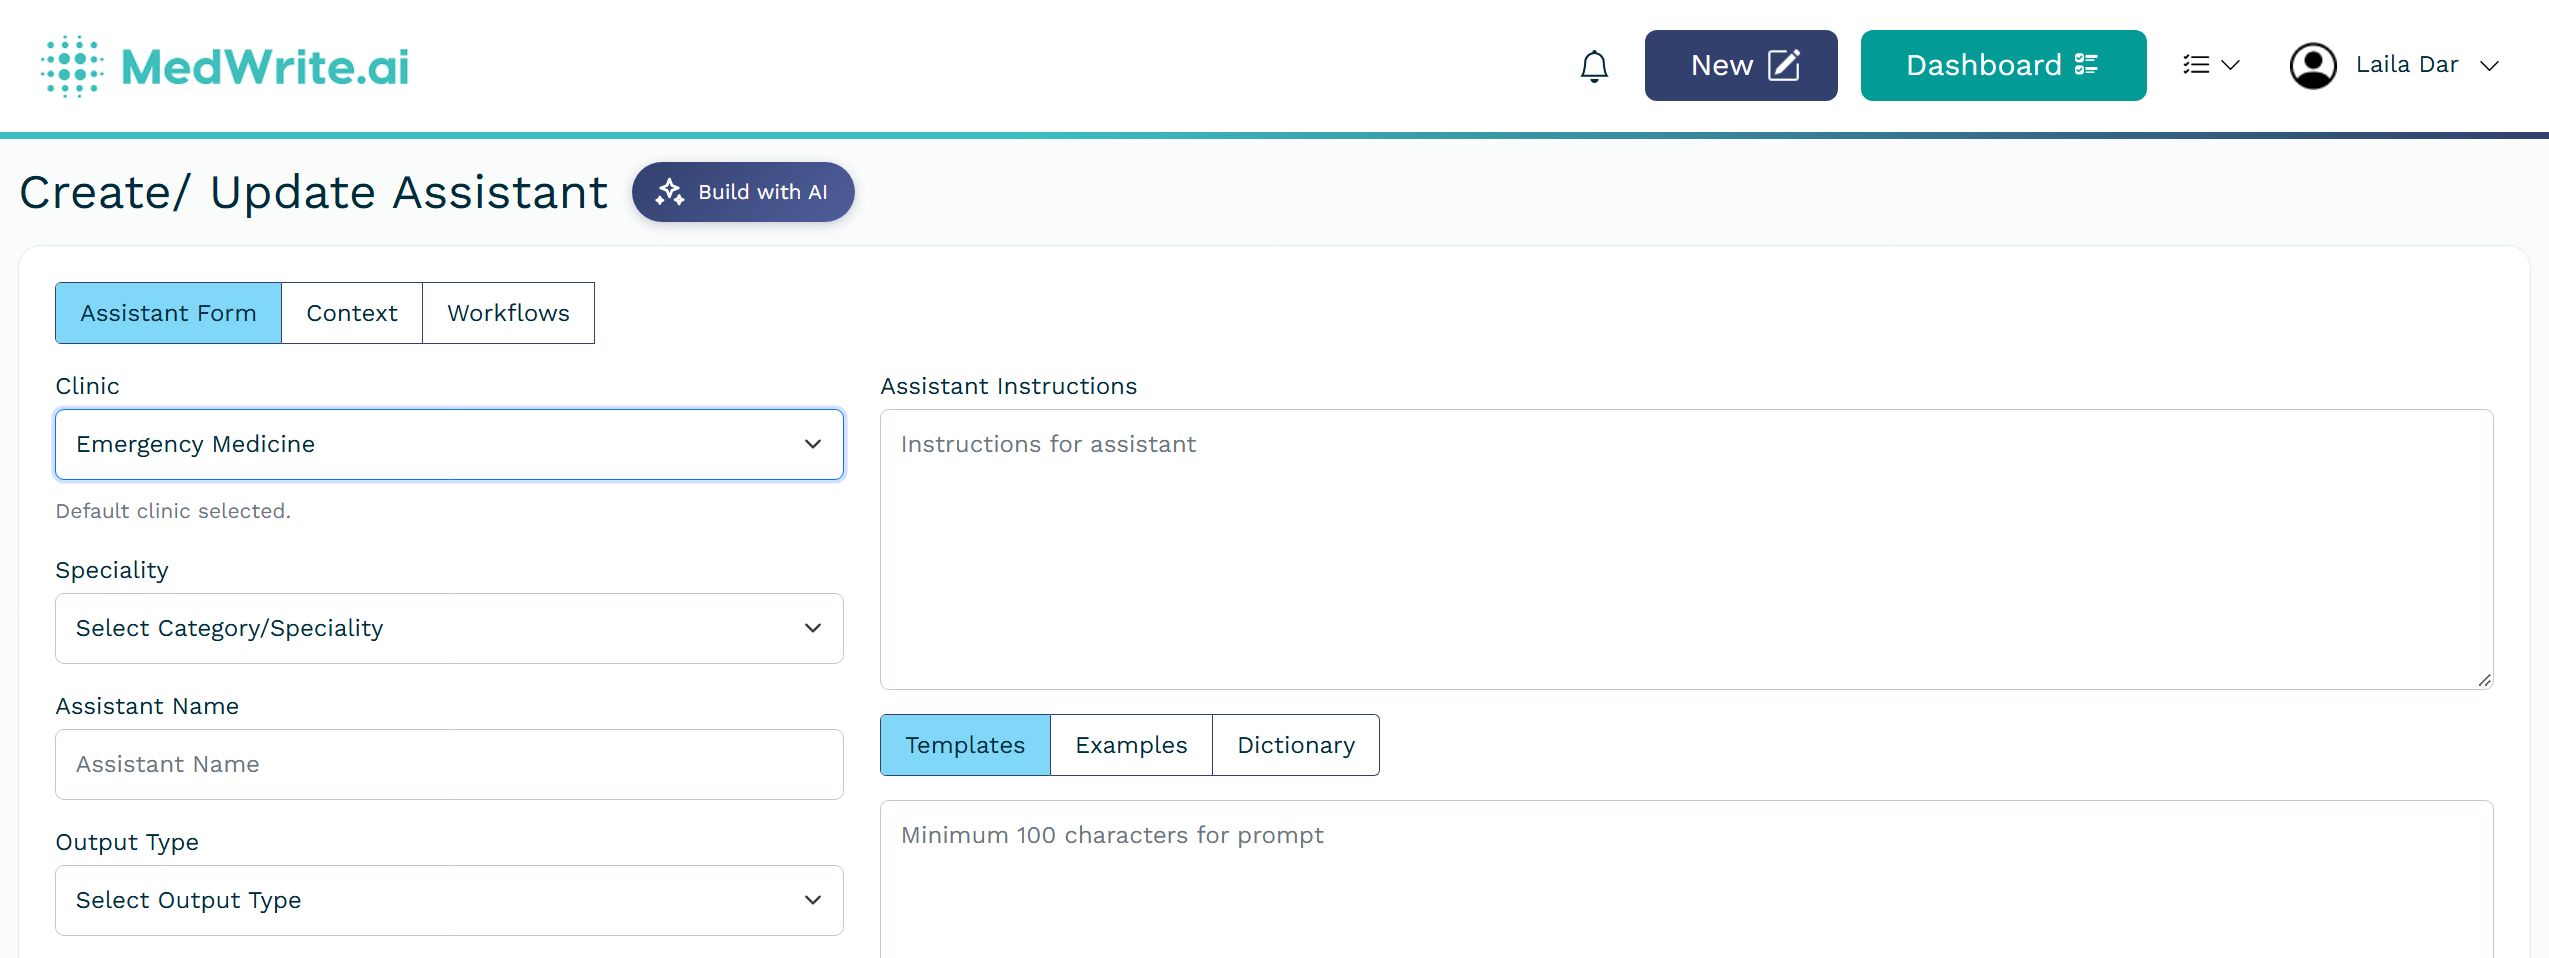Screen dimensions: 2549x958
Task: Click the 'Default clinic selected.' text
Action: pyautogui.click(x=173, y=511)
